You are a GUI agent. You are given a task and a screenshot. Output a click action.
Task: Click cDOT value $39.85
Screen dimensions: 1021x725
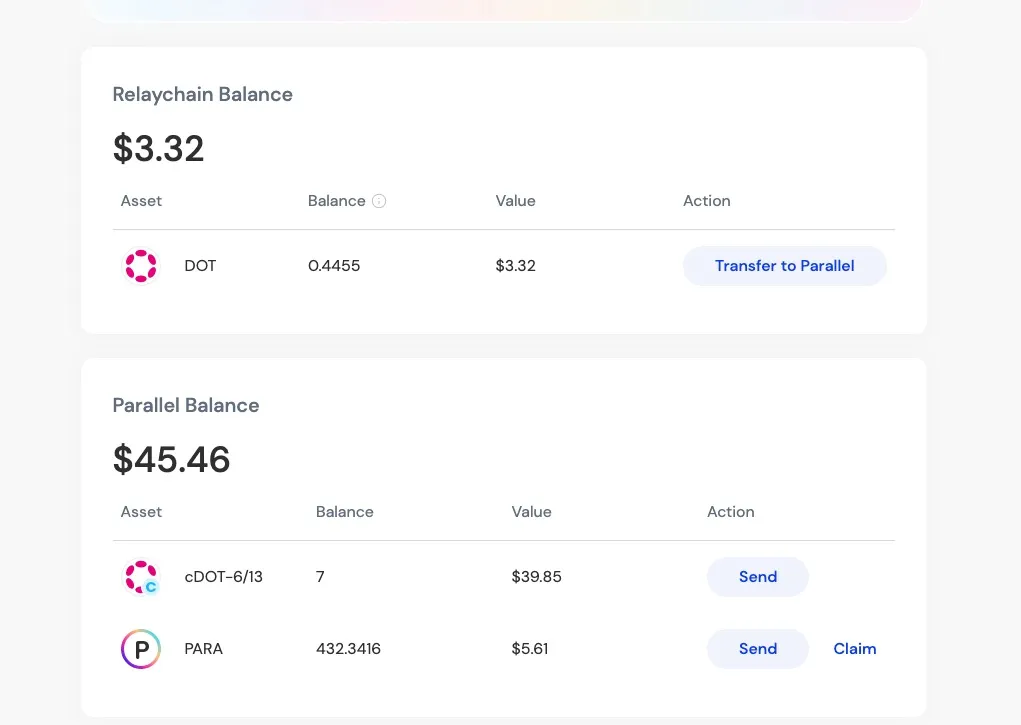[x=537, y=577]
